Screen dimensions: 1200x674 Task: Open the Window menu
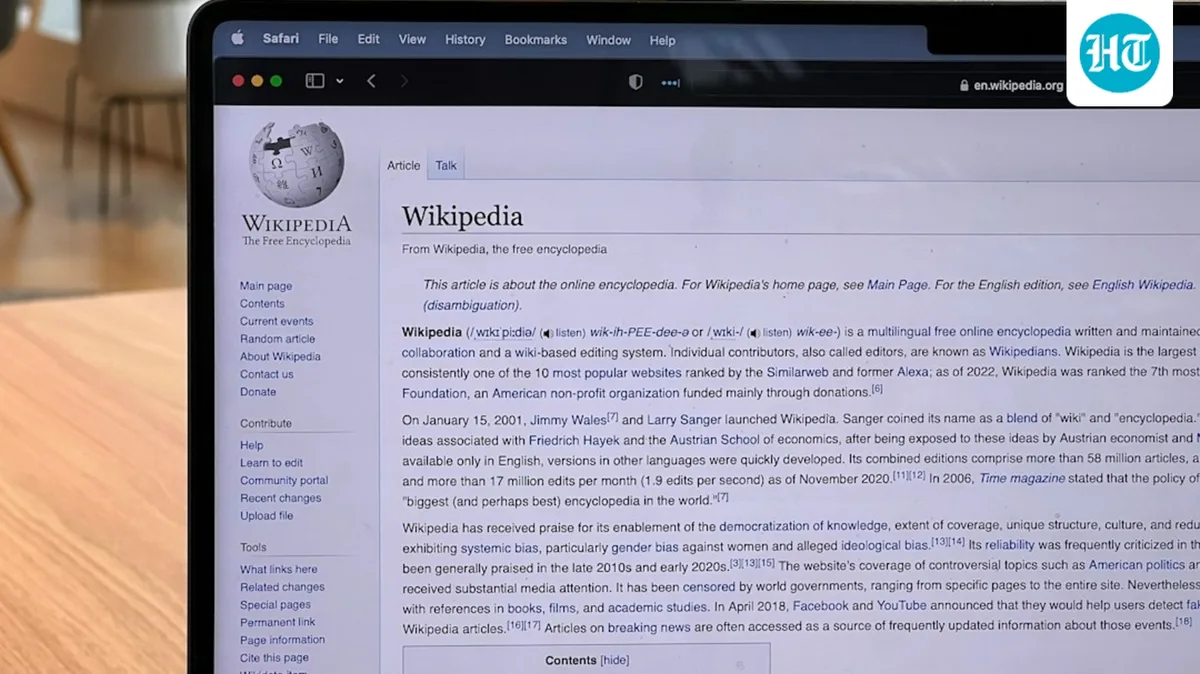pyautogui.click(x=608, y=40)
